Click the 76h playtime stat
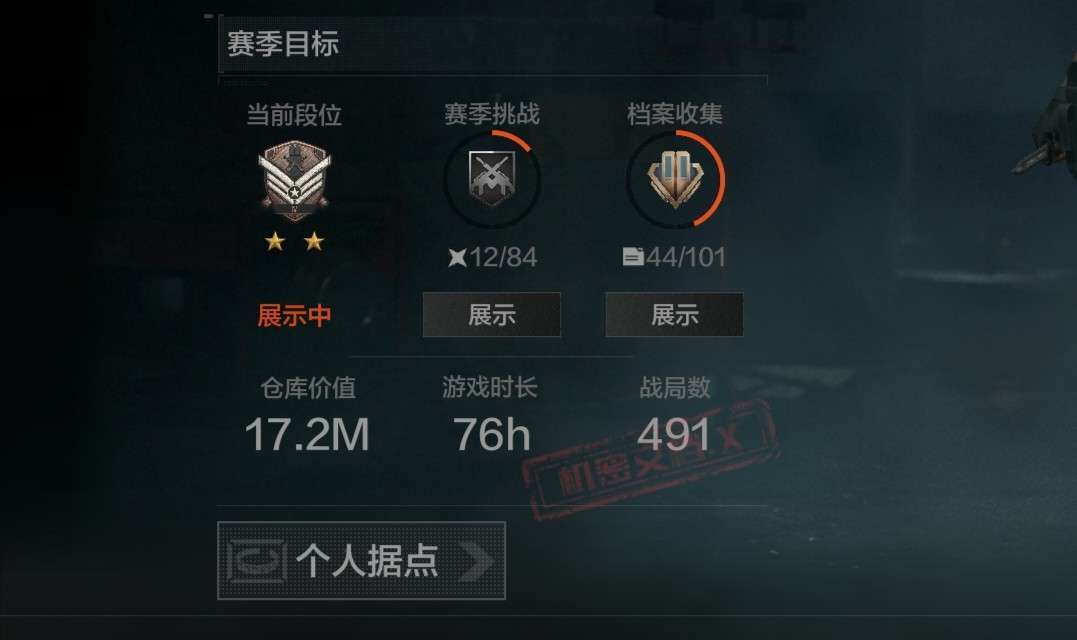This screenshot has width=1077, height=640. pos(492,434)
